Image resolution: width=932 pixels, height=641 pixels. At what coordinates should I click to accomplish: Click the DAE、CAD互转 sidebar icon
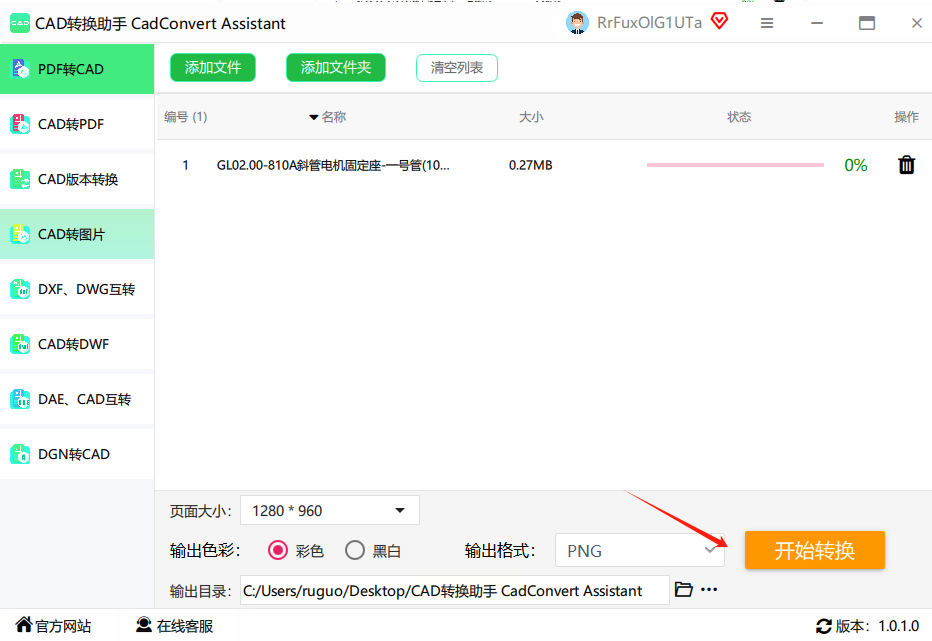coord(20,399)
